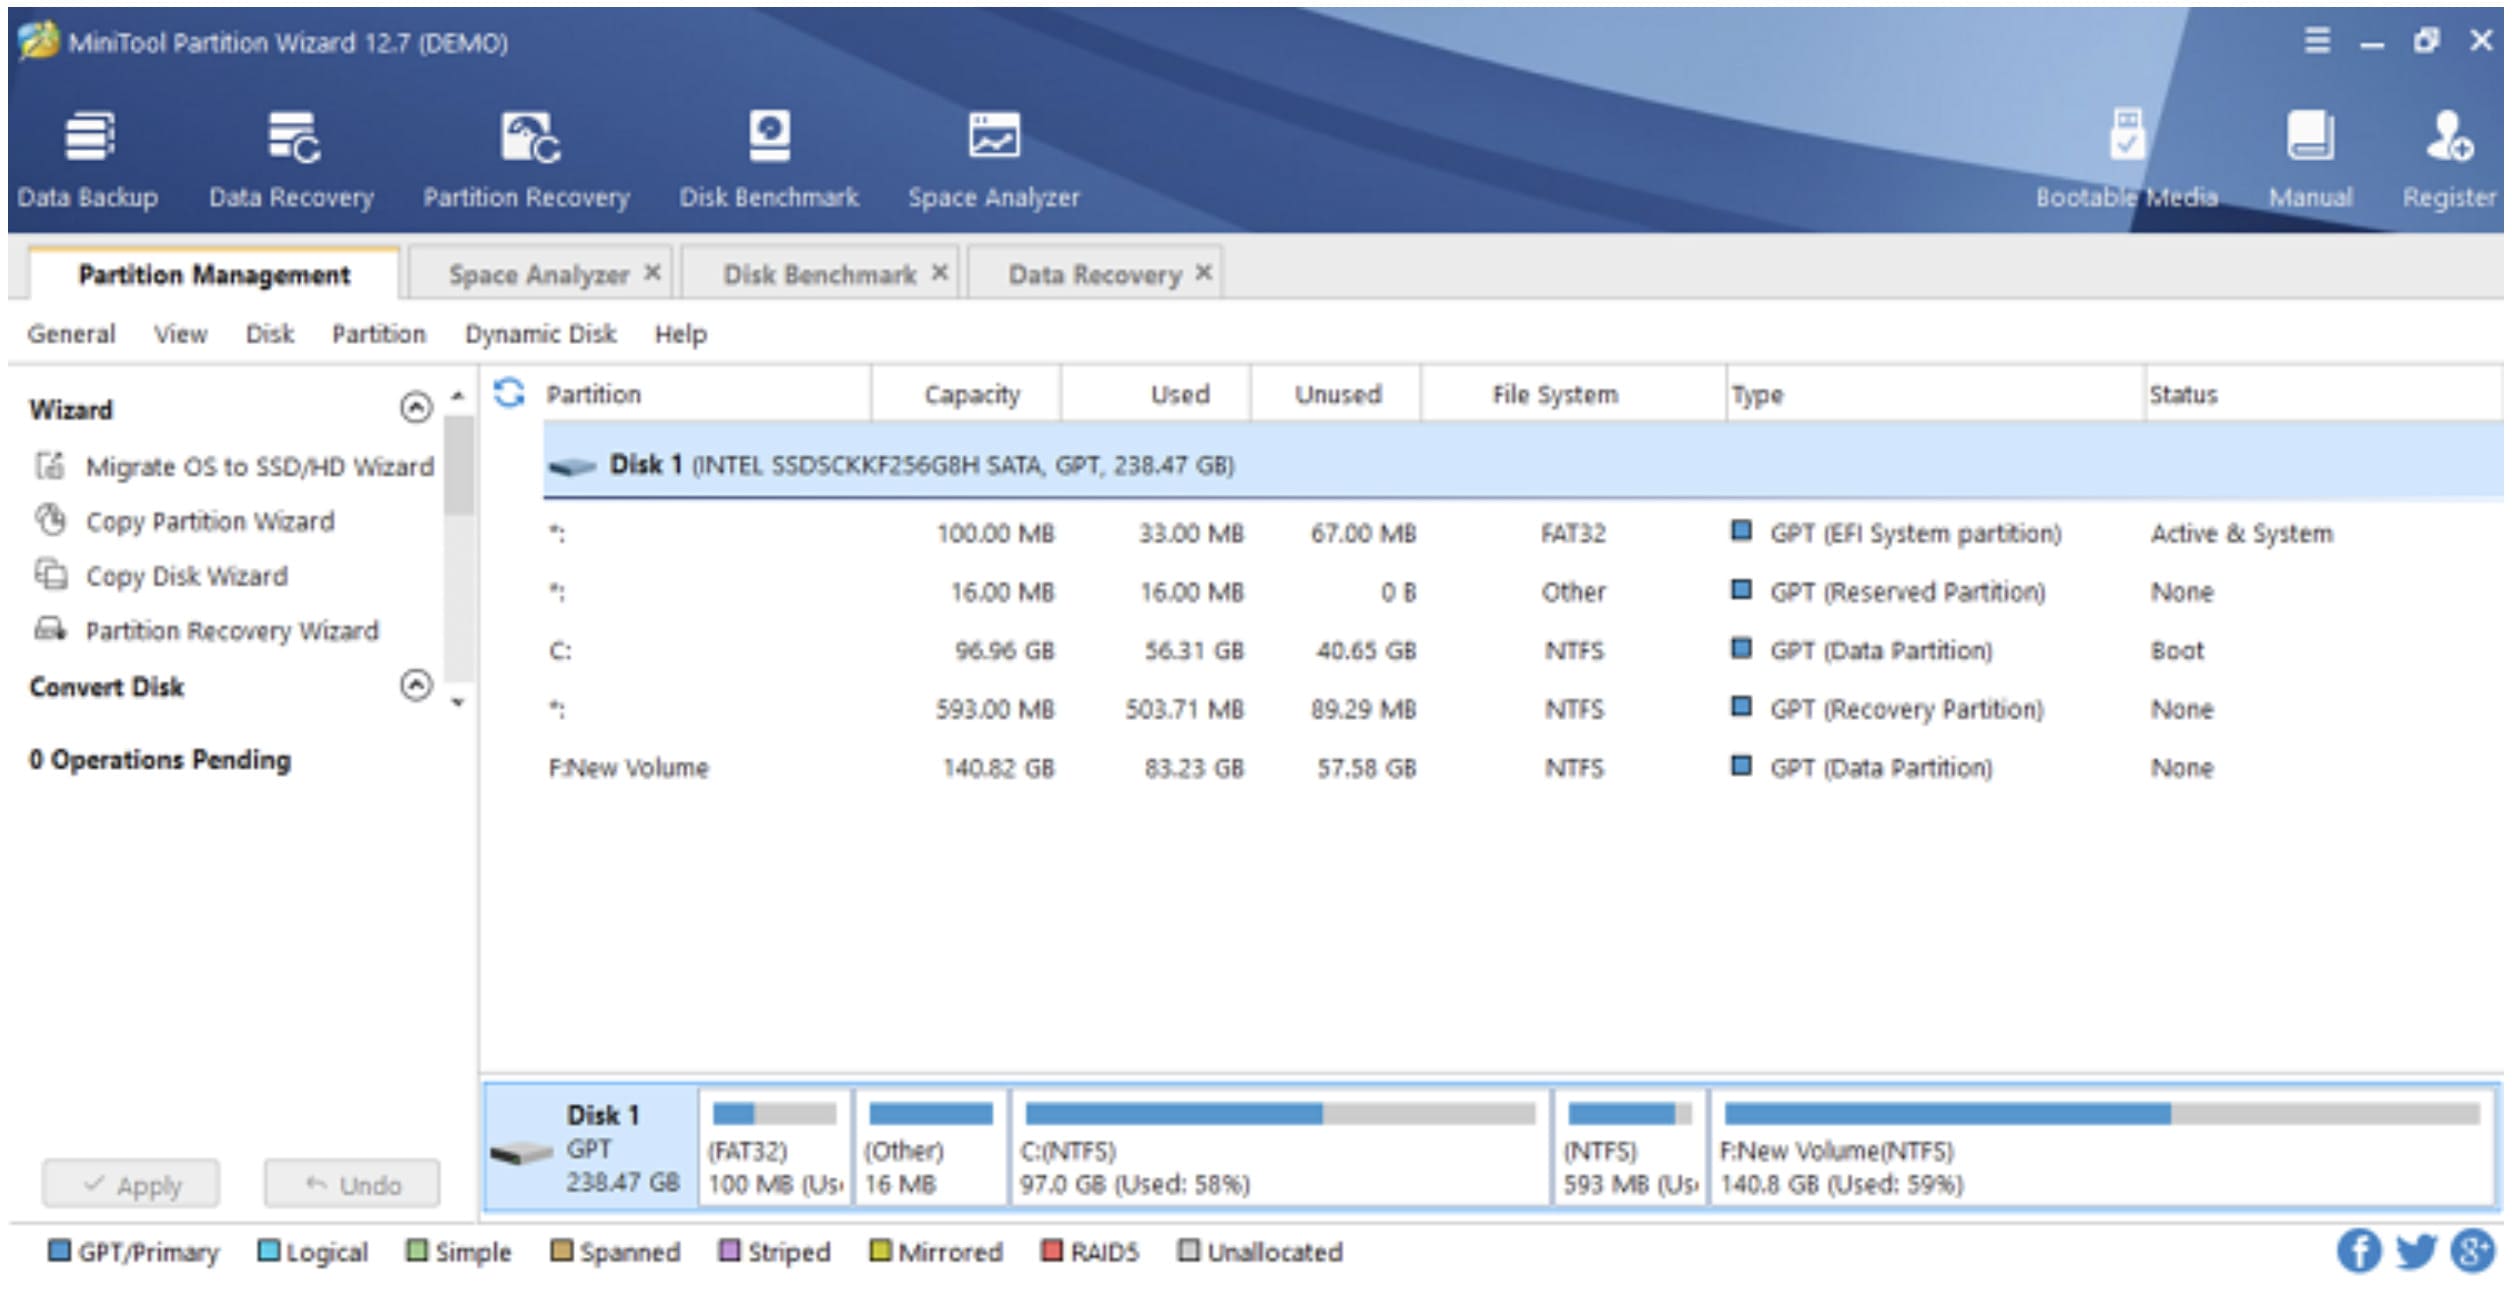Launch the Copy Disk Wizard
This screenshot has height=1290, width=2512.
click(186, 576)
